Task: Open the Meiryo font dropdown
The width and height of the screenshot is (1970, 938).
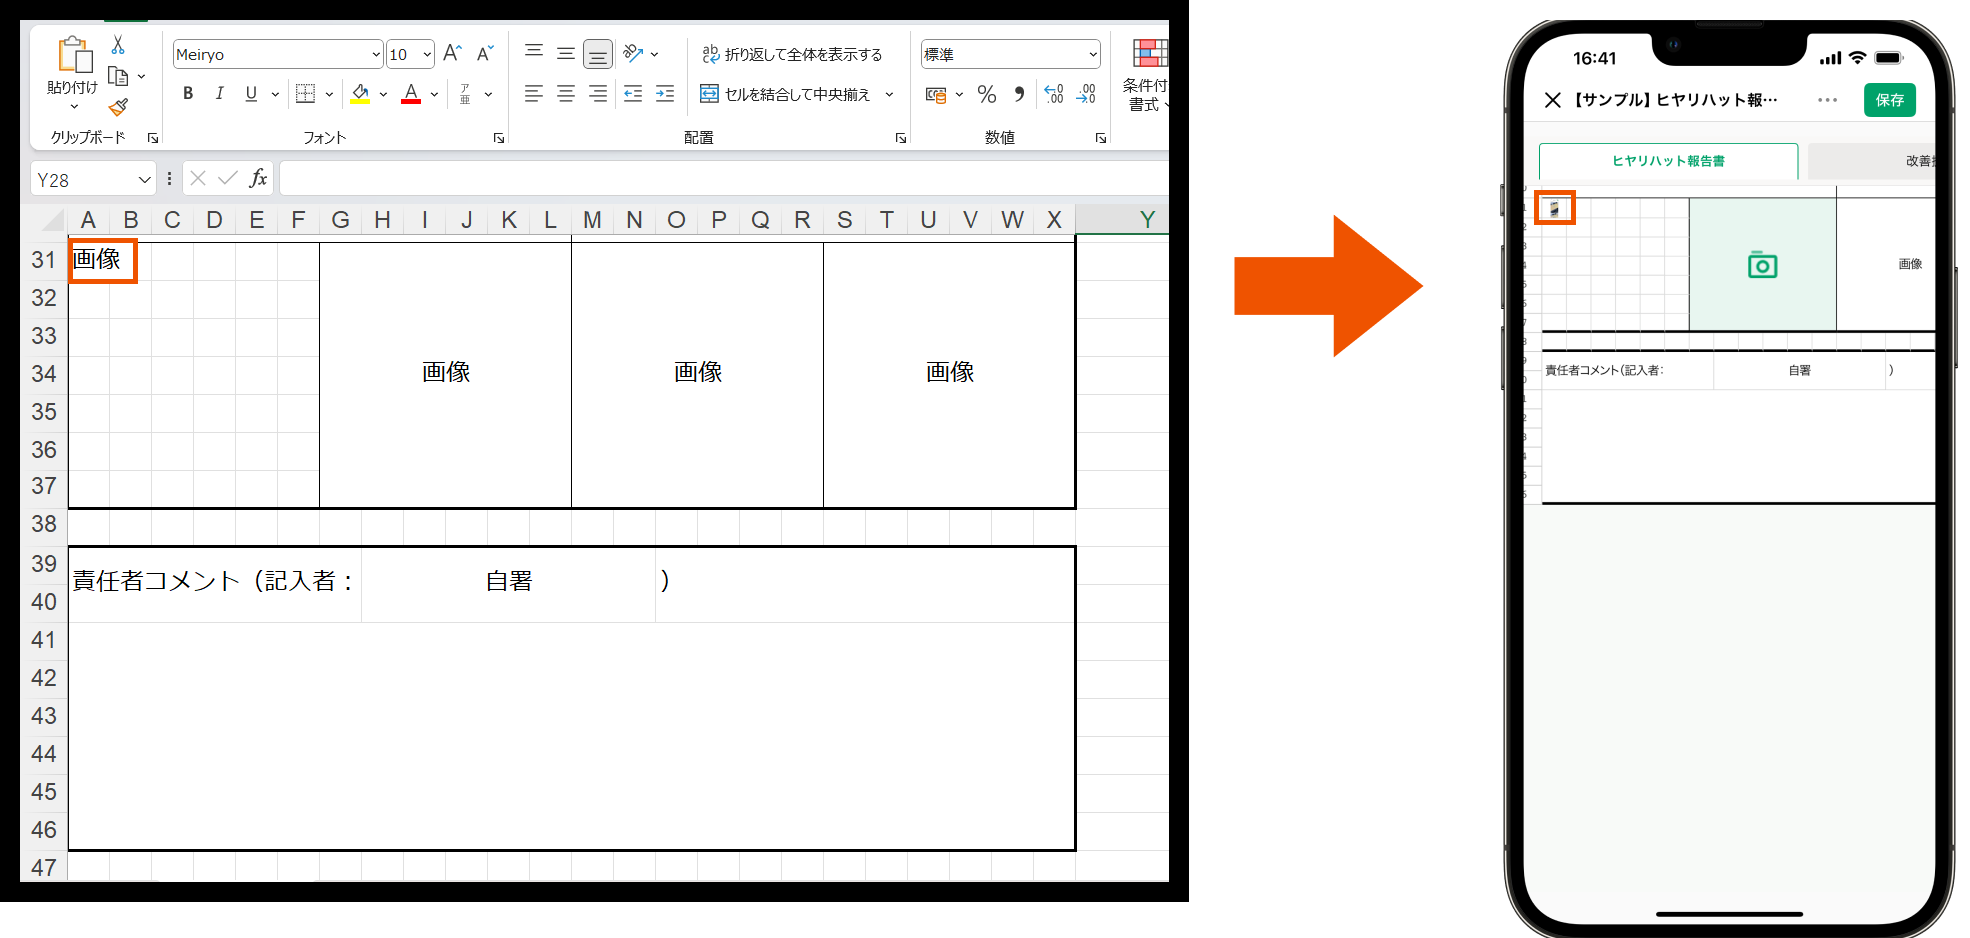Action: pyautogui.click(x=277, y=54)
